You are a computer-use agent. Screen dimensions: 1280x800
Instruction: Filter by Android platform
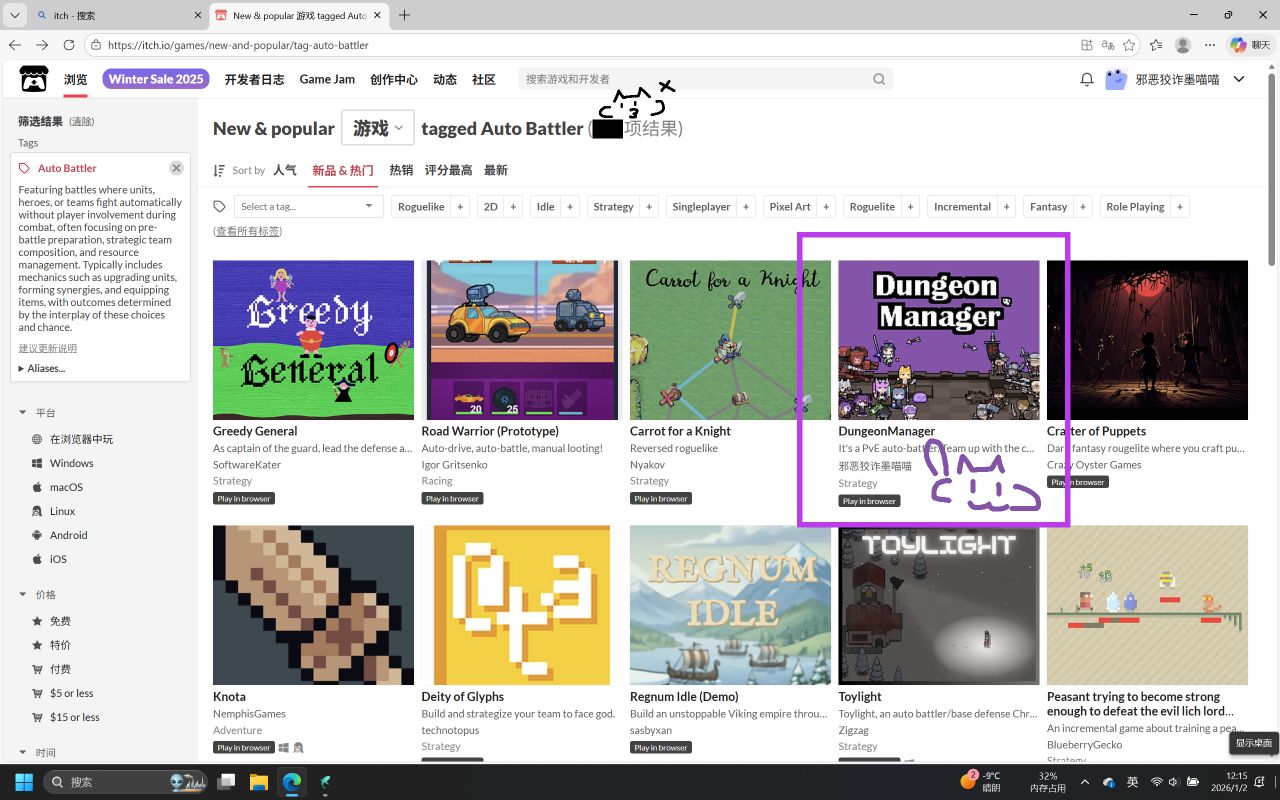(x=68, y=535)
